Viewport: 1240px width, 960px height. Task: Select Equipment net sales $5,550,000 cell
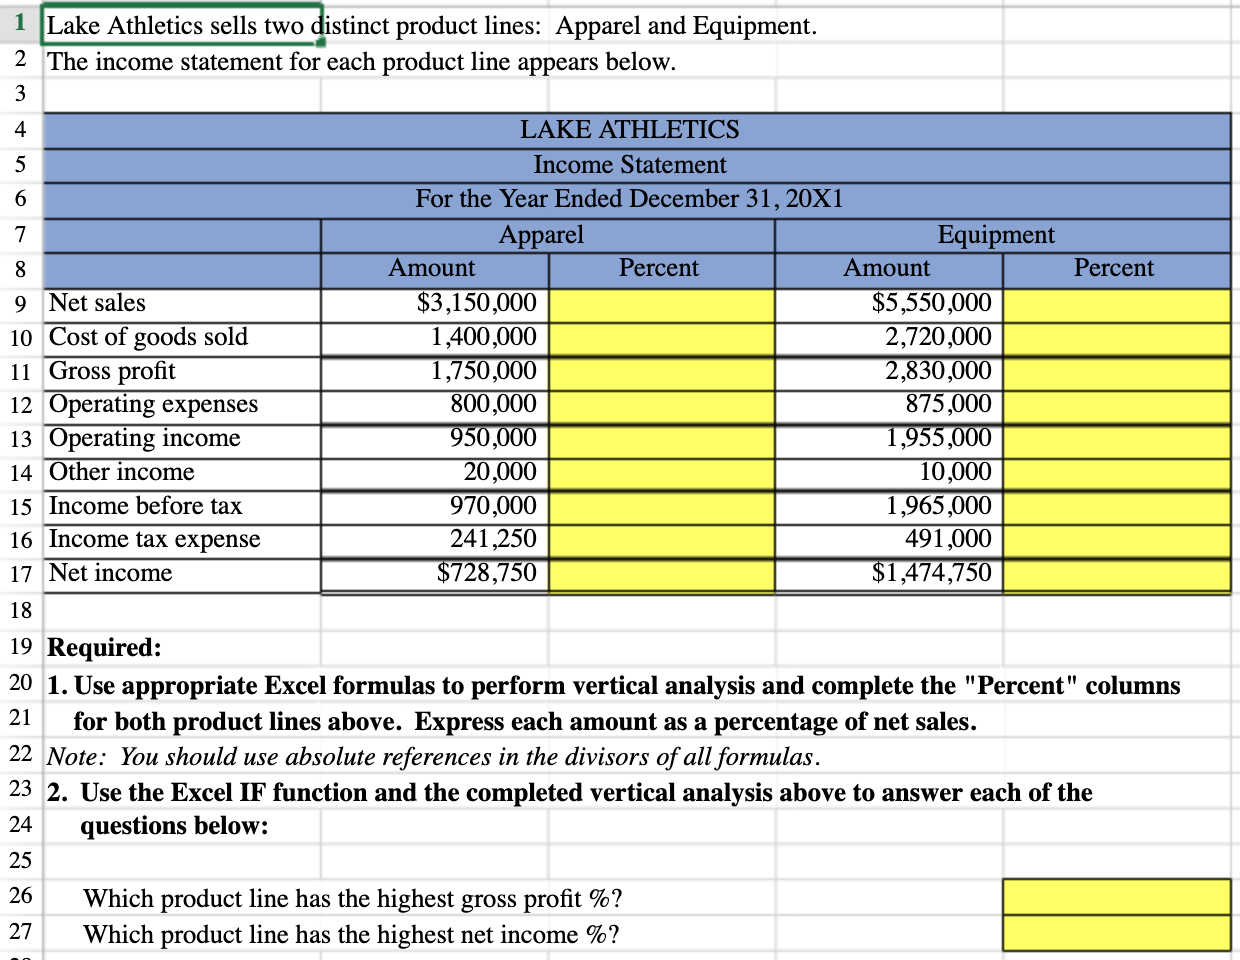890,304
